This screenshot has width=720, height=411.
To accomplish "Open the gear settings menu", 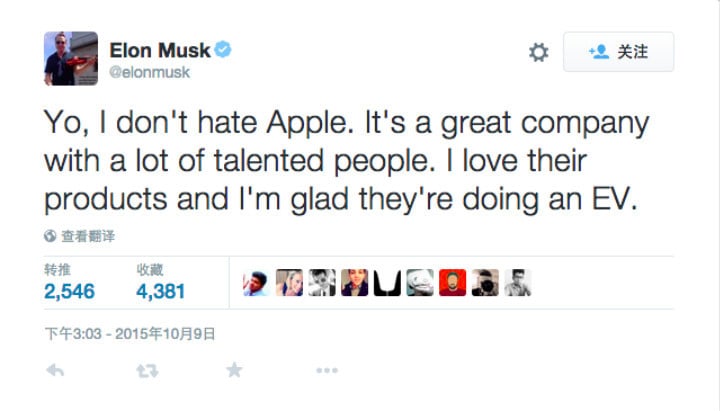I will 538,53.
